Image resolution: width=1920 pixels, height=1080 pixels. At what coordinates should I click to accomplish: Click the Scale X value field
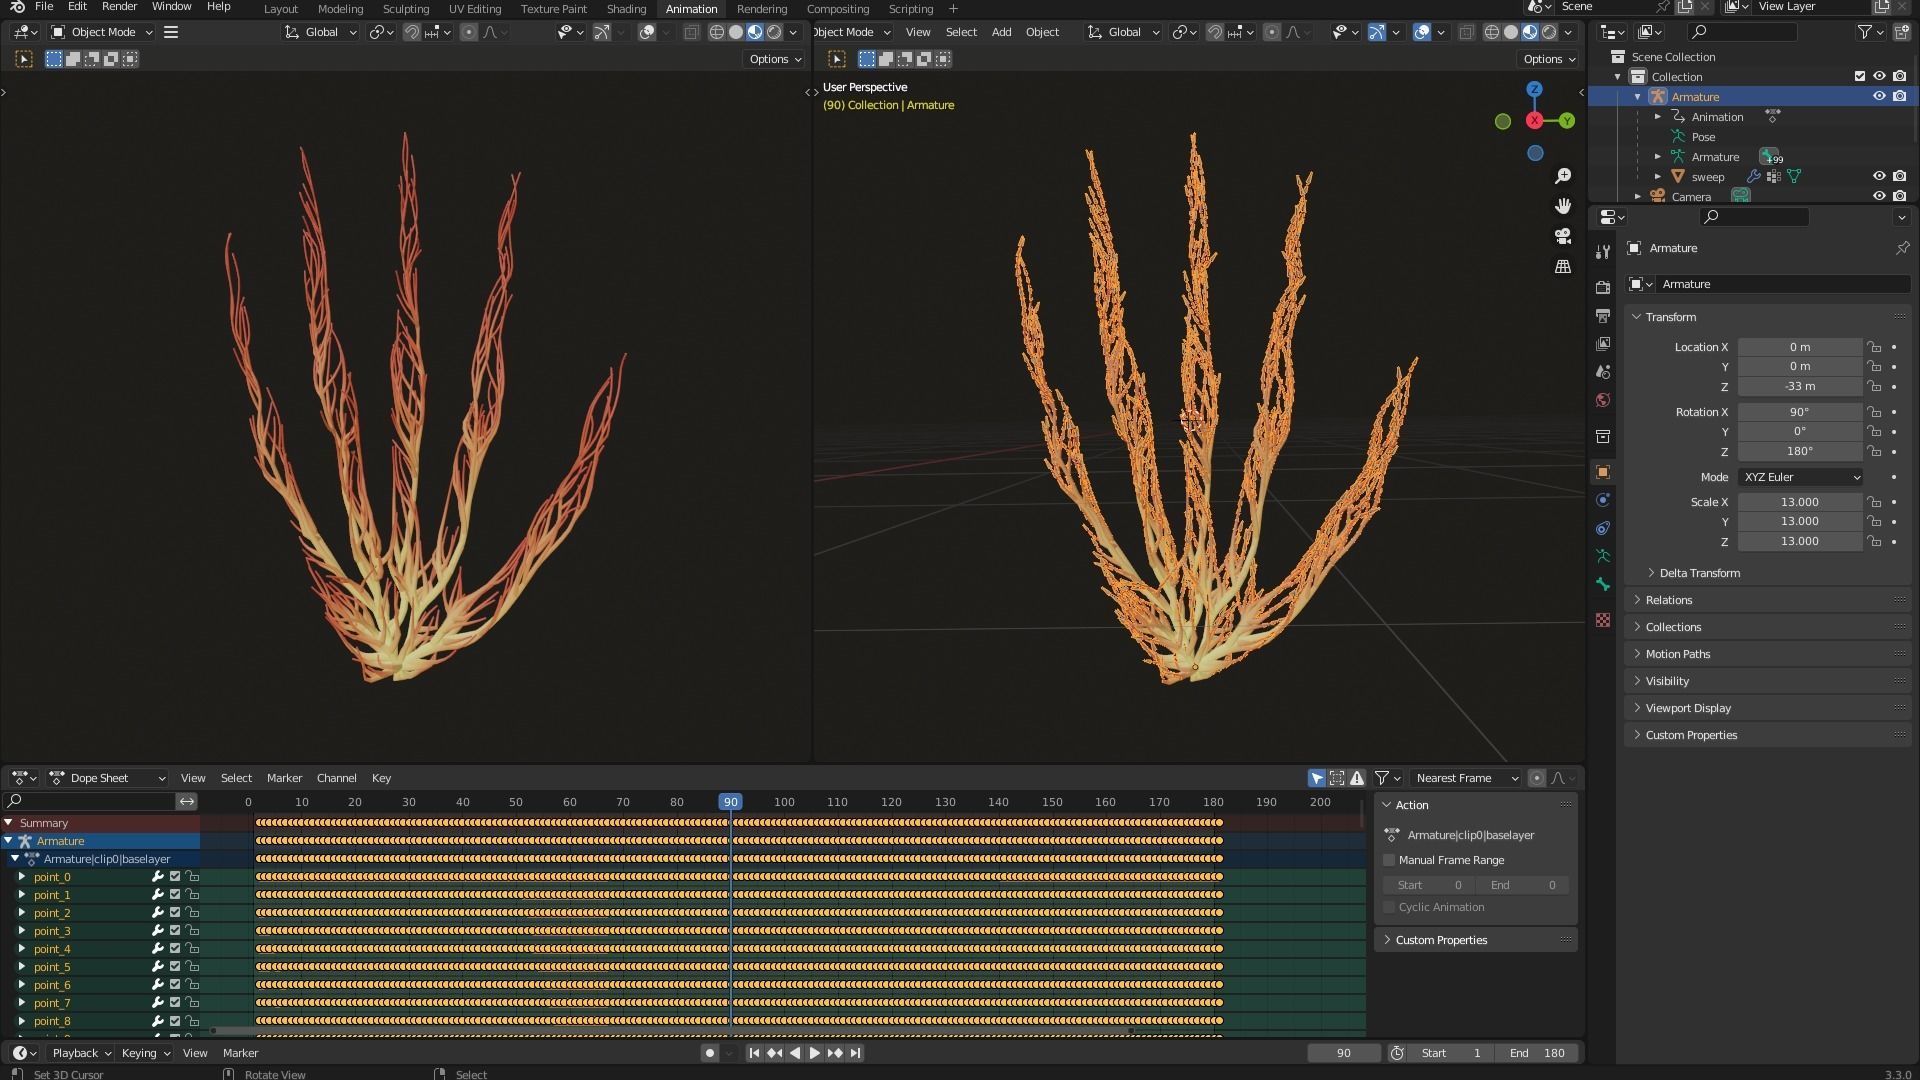[1800, 502]
